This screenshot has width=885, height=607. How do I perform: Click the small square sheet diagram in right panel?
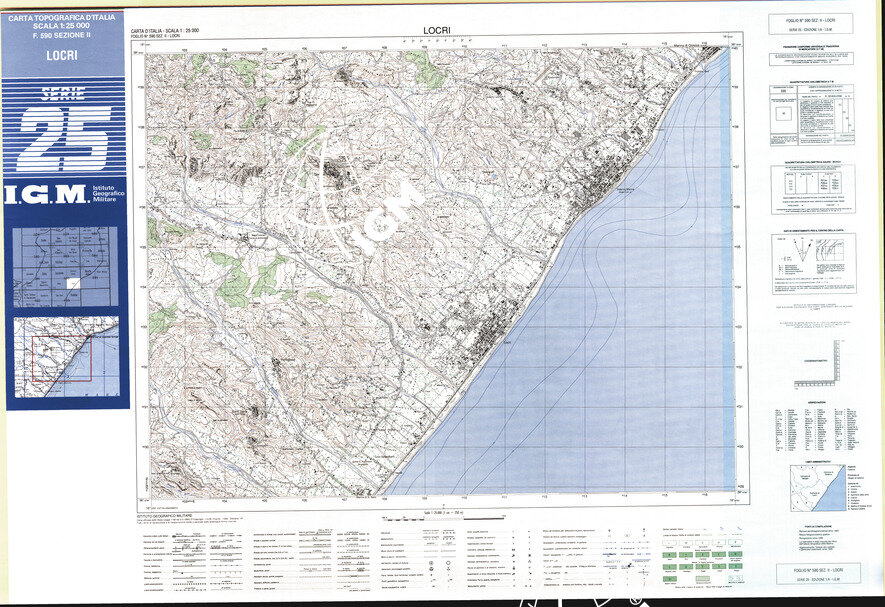[786, 112]
